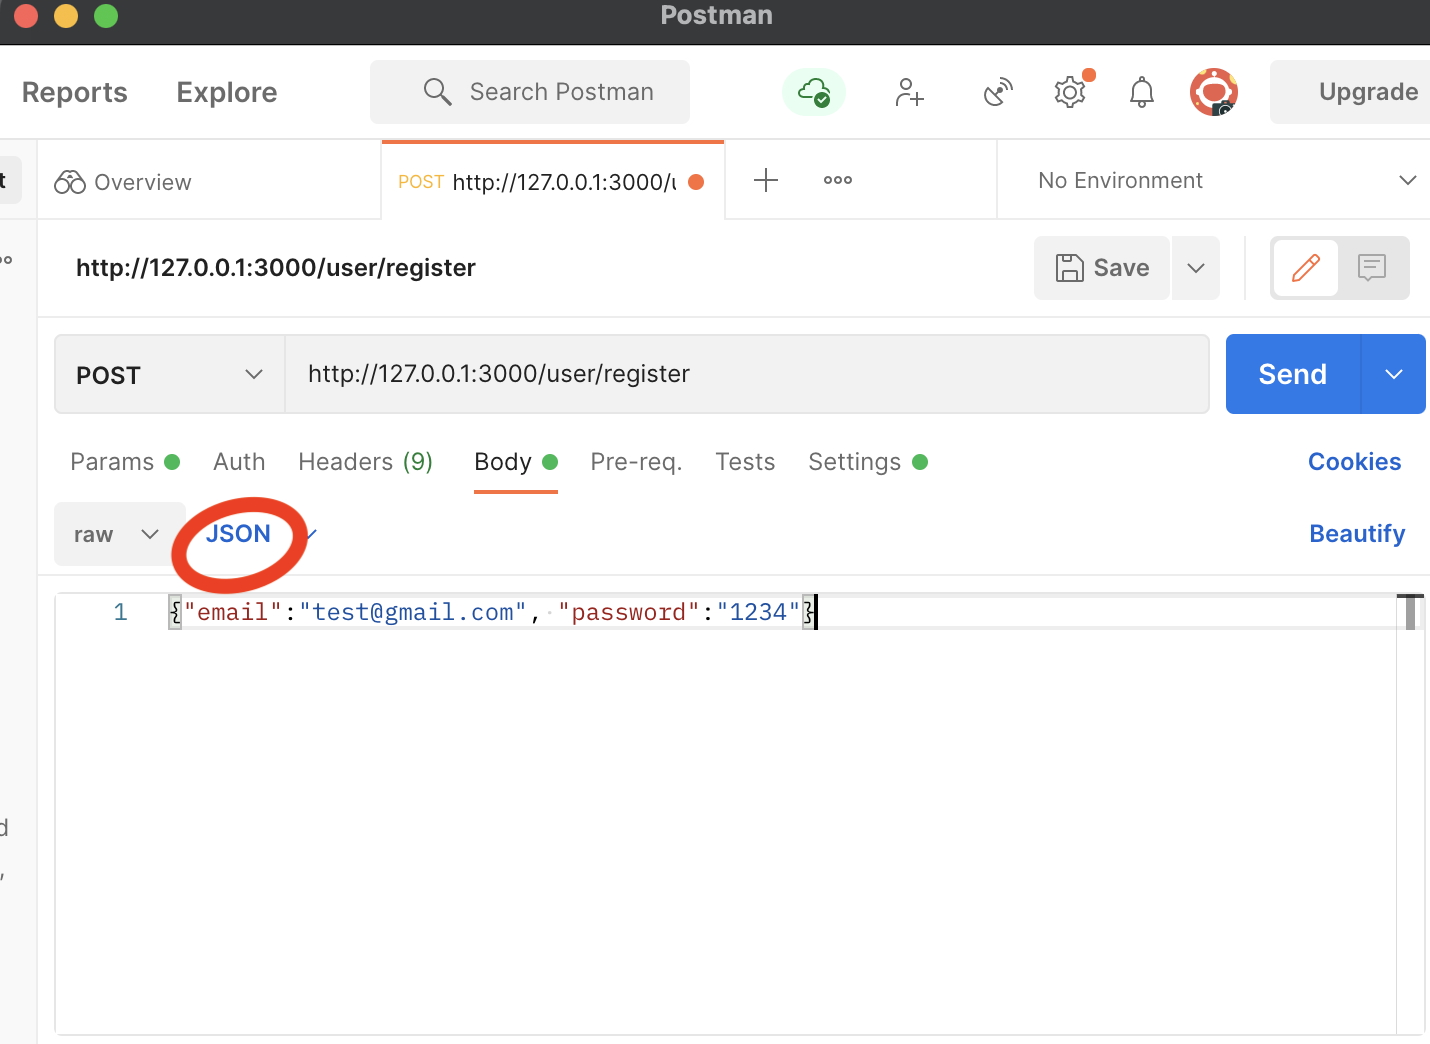
Task: Open the notifications bell
Action: tap(1141, 92)
